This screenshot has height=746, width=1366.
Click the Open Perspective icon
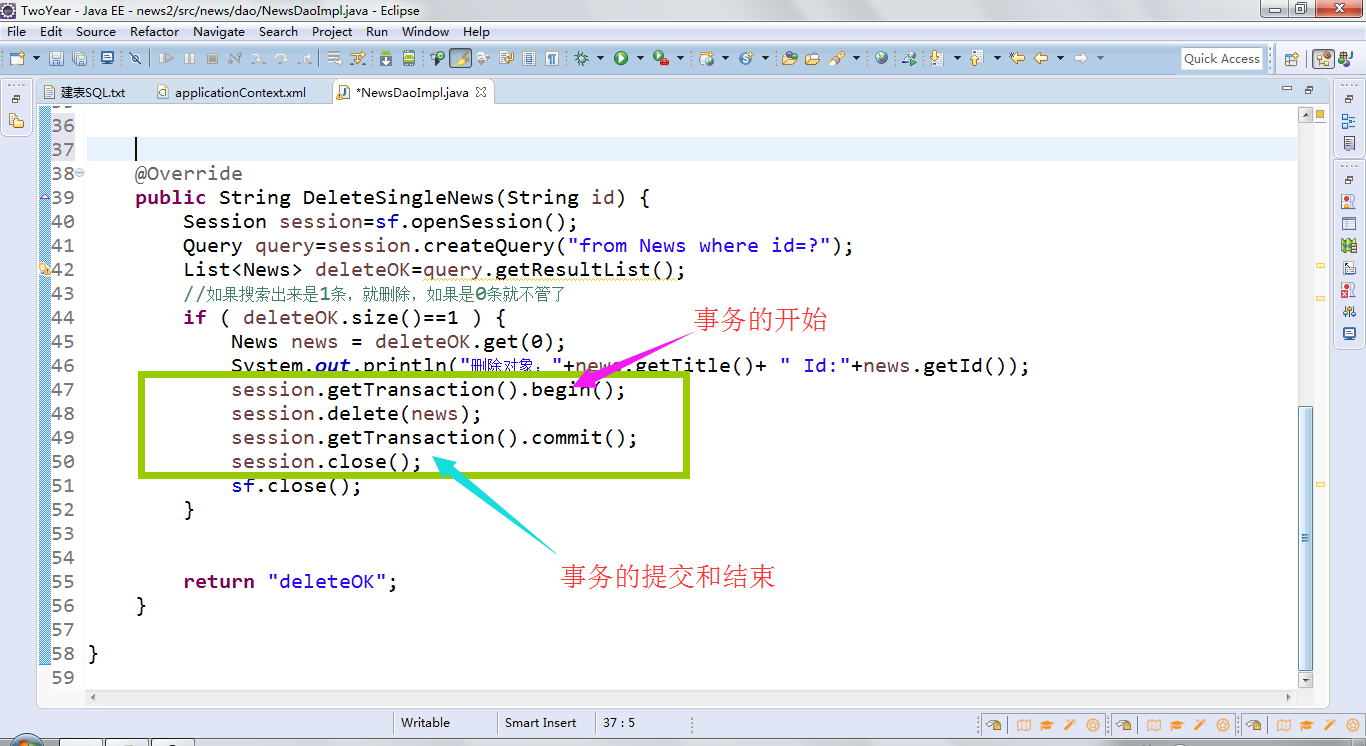1291,58
